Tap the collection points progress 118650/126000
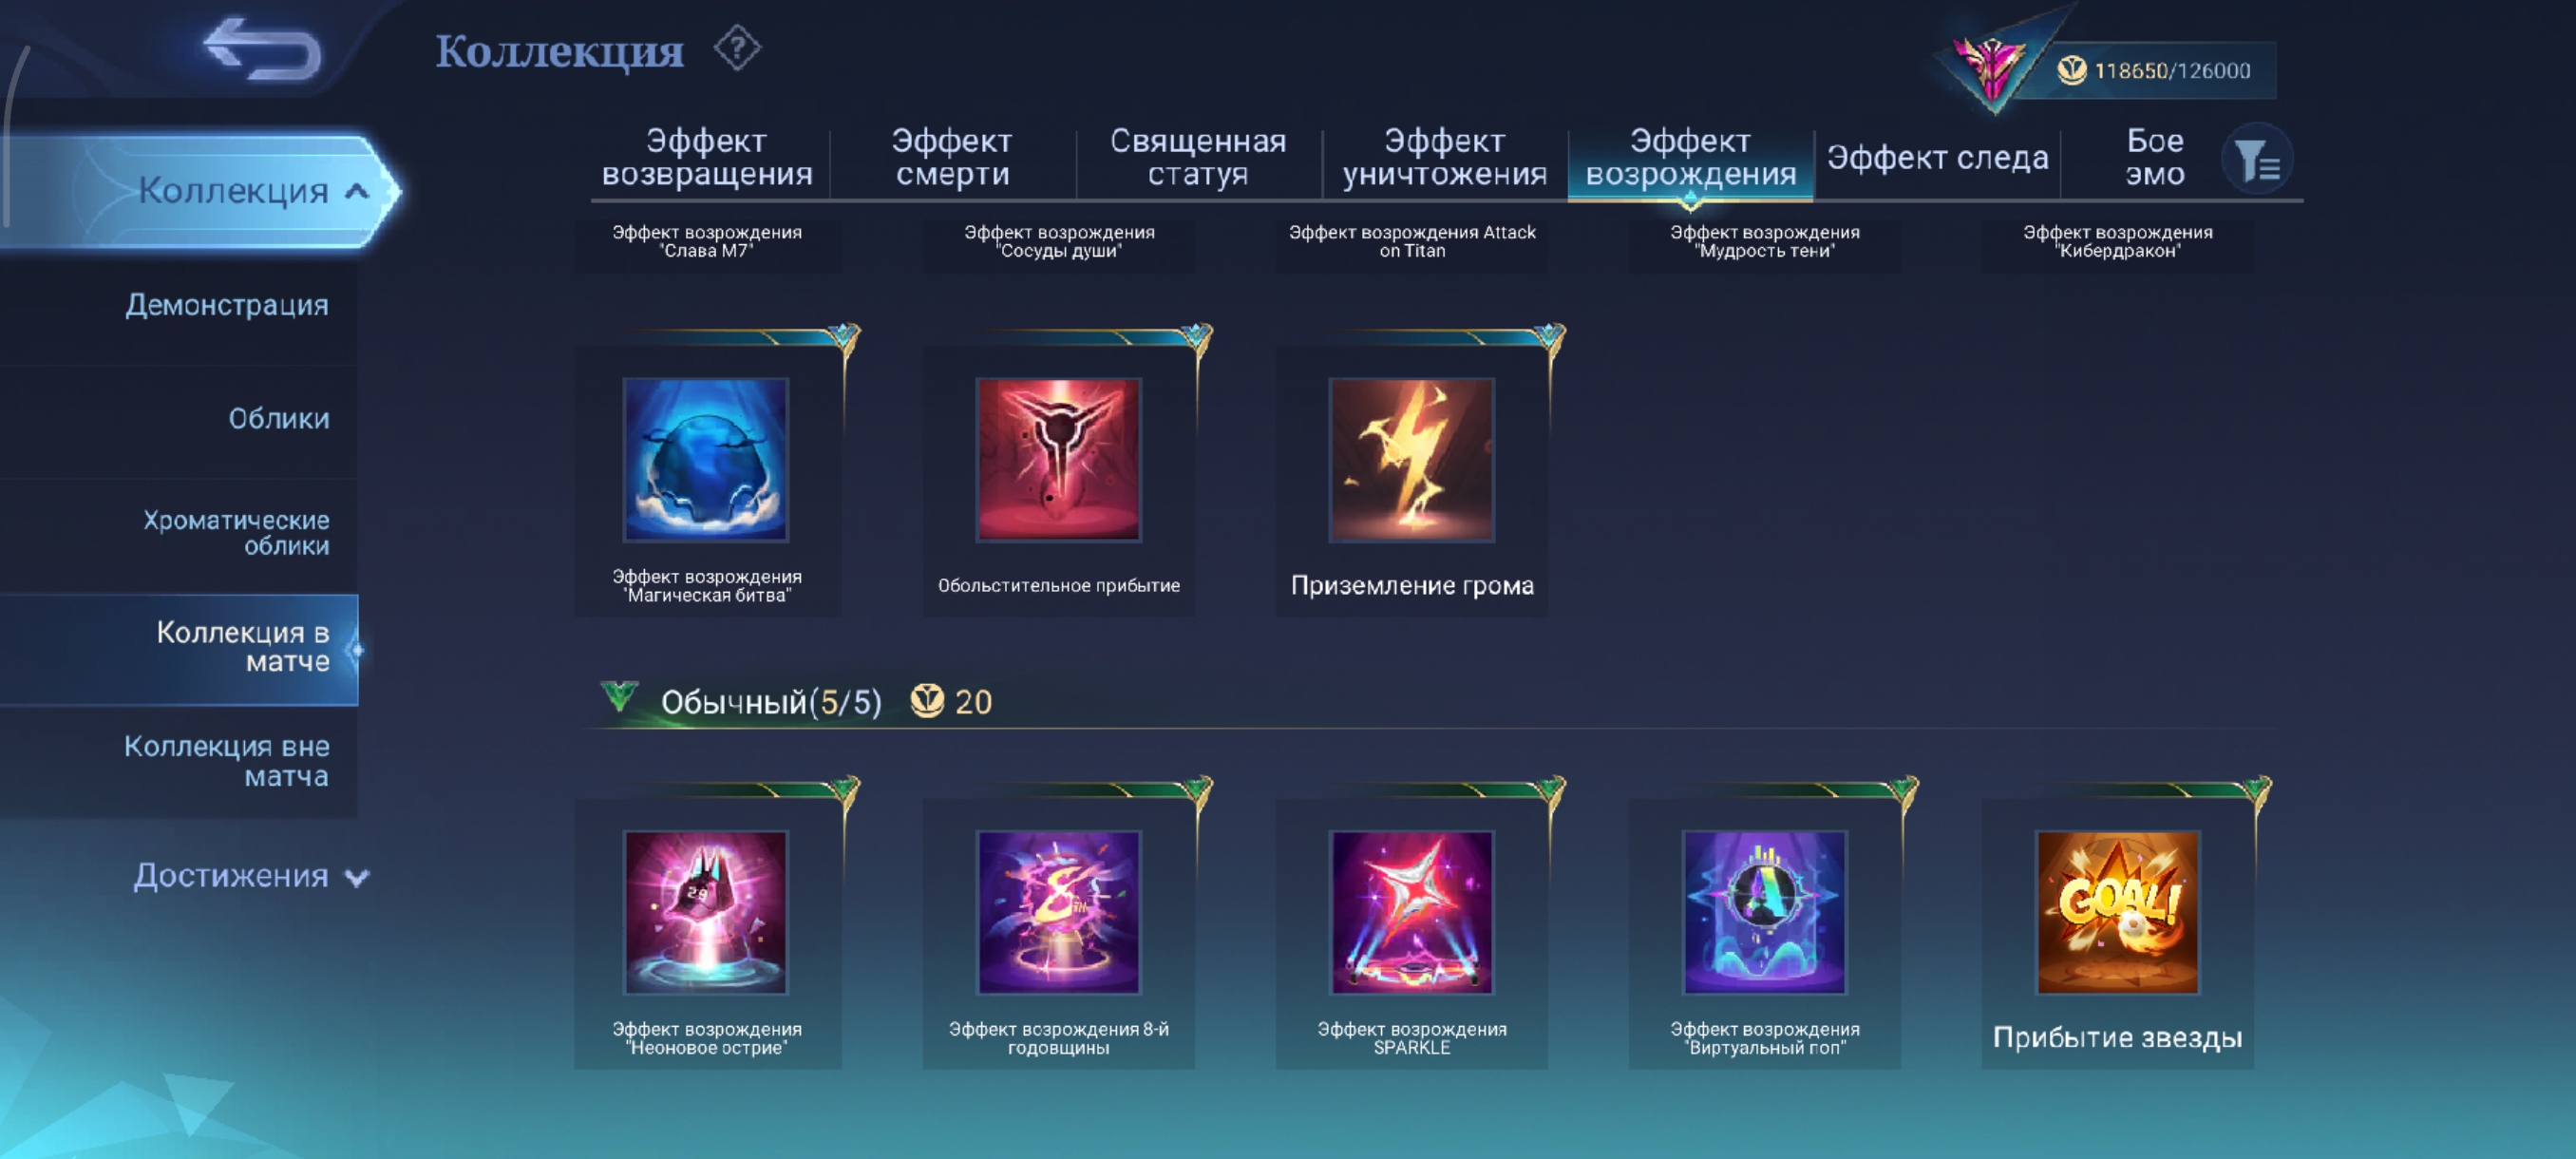 coord(2171,71)
